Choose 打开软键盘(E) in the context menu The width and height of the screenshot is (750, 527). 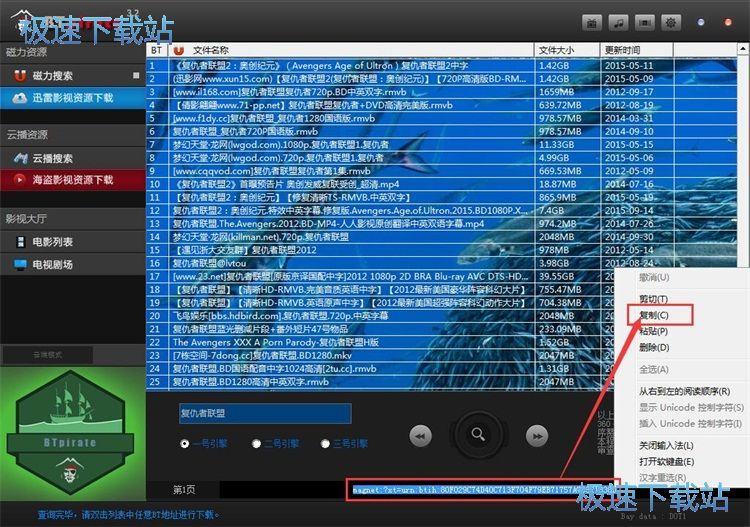667,461
